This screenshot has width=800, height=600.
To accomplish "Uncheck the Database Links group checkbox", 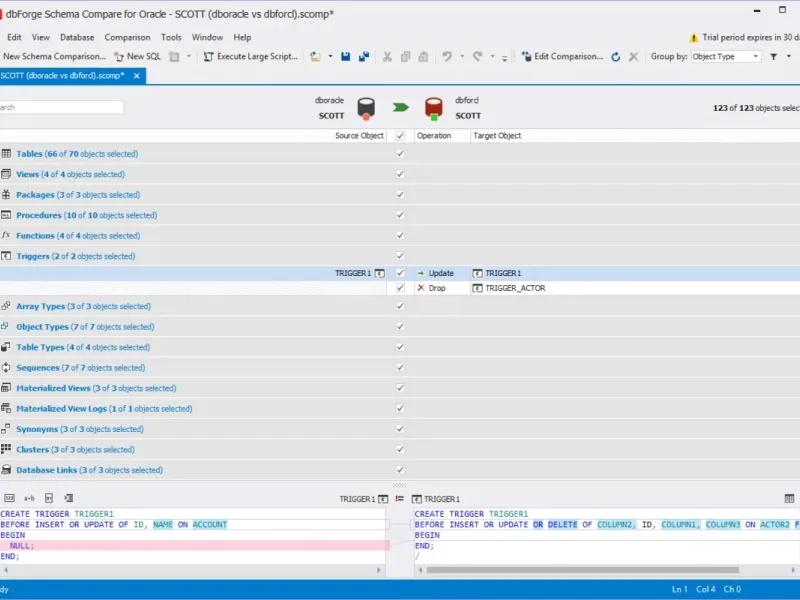I will click(400, 469).
